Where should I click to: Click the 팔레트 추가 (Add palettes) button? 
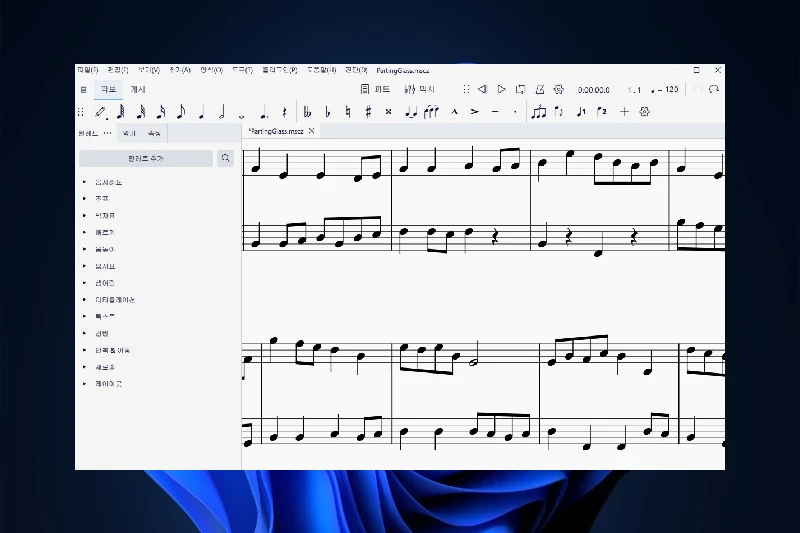146,158
